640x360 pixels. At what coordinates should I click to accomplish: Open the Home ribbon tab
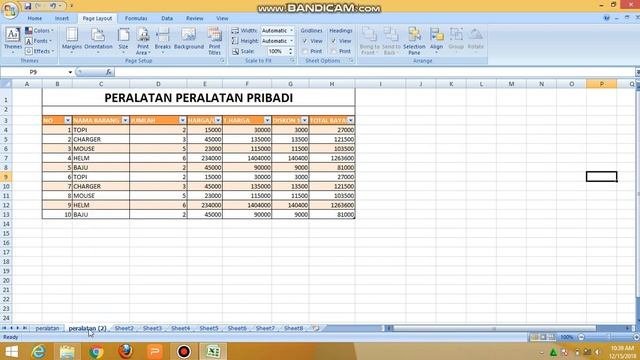click(35, 18)
